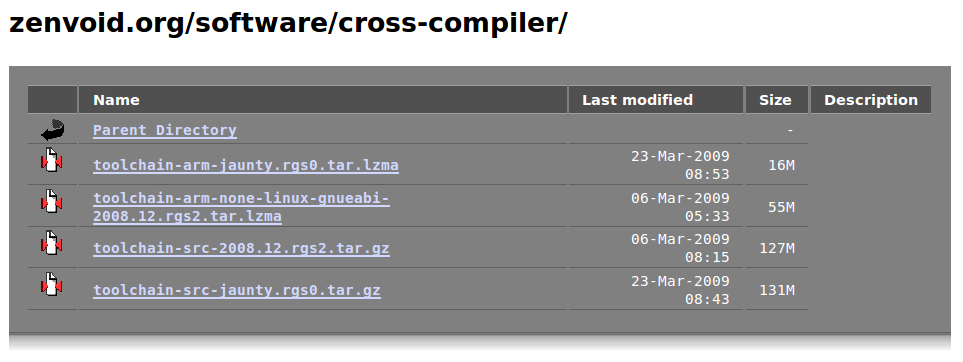Click the 23-Mar-2009 08:53 date cell
This screenshot has width=963, height=362.
pos(680,165)
